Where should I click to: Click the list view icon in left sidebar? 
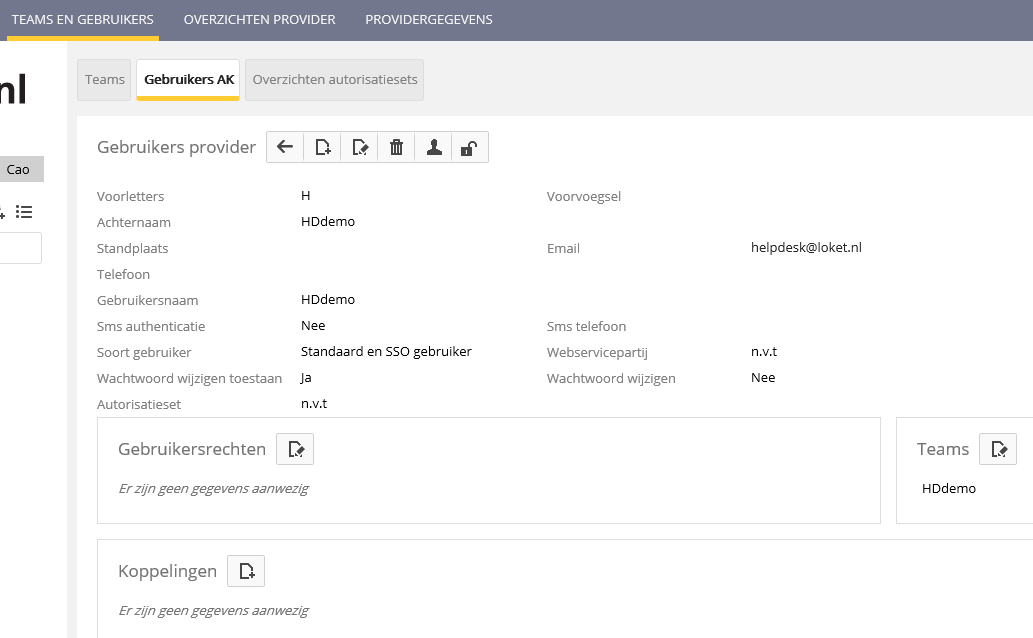point(24,212)
